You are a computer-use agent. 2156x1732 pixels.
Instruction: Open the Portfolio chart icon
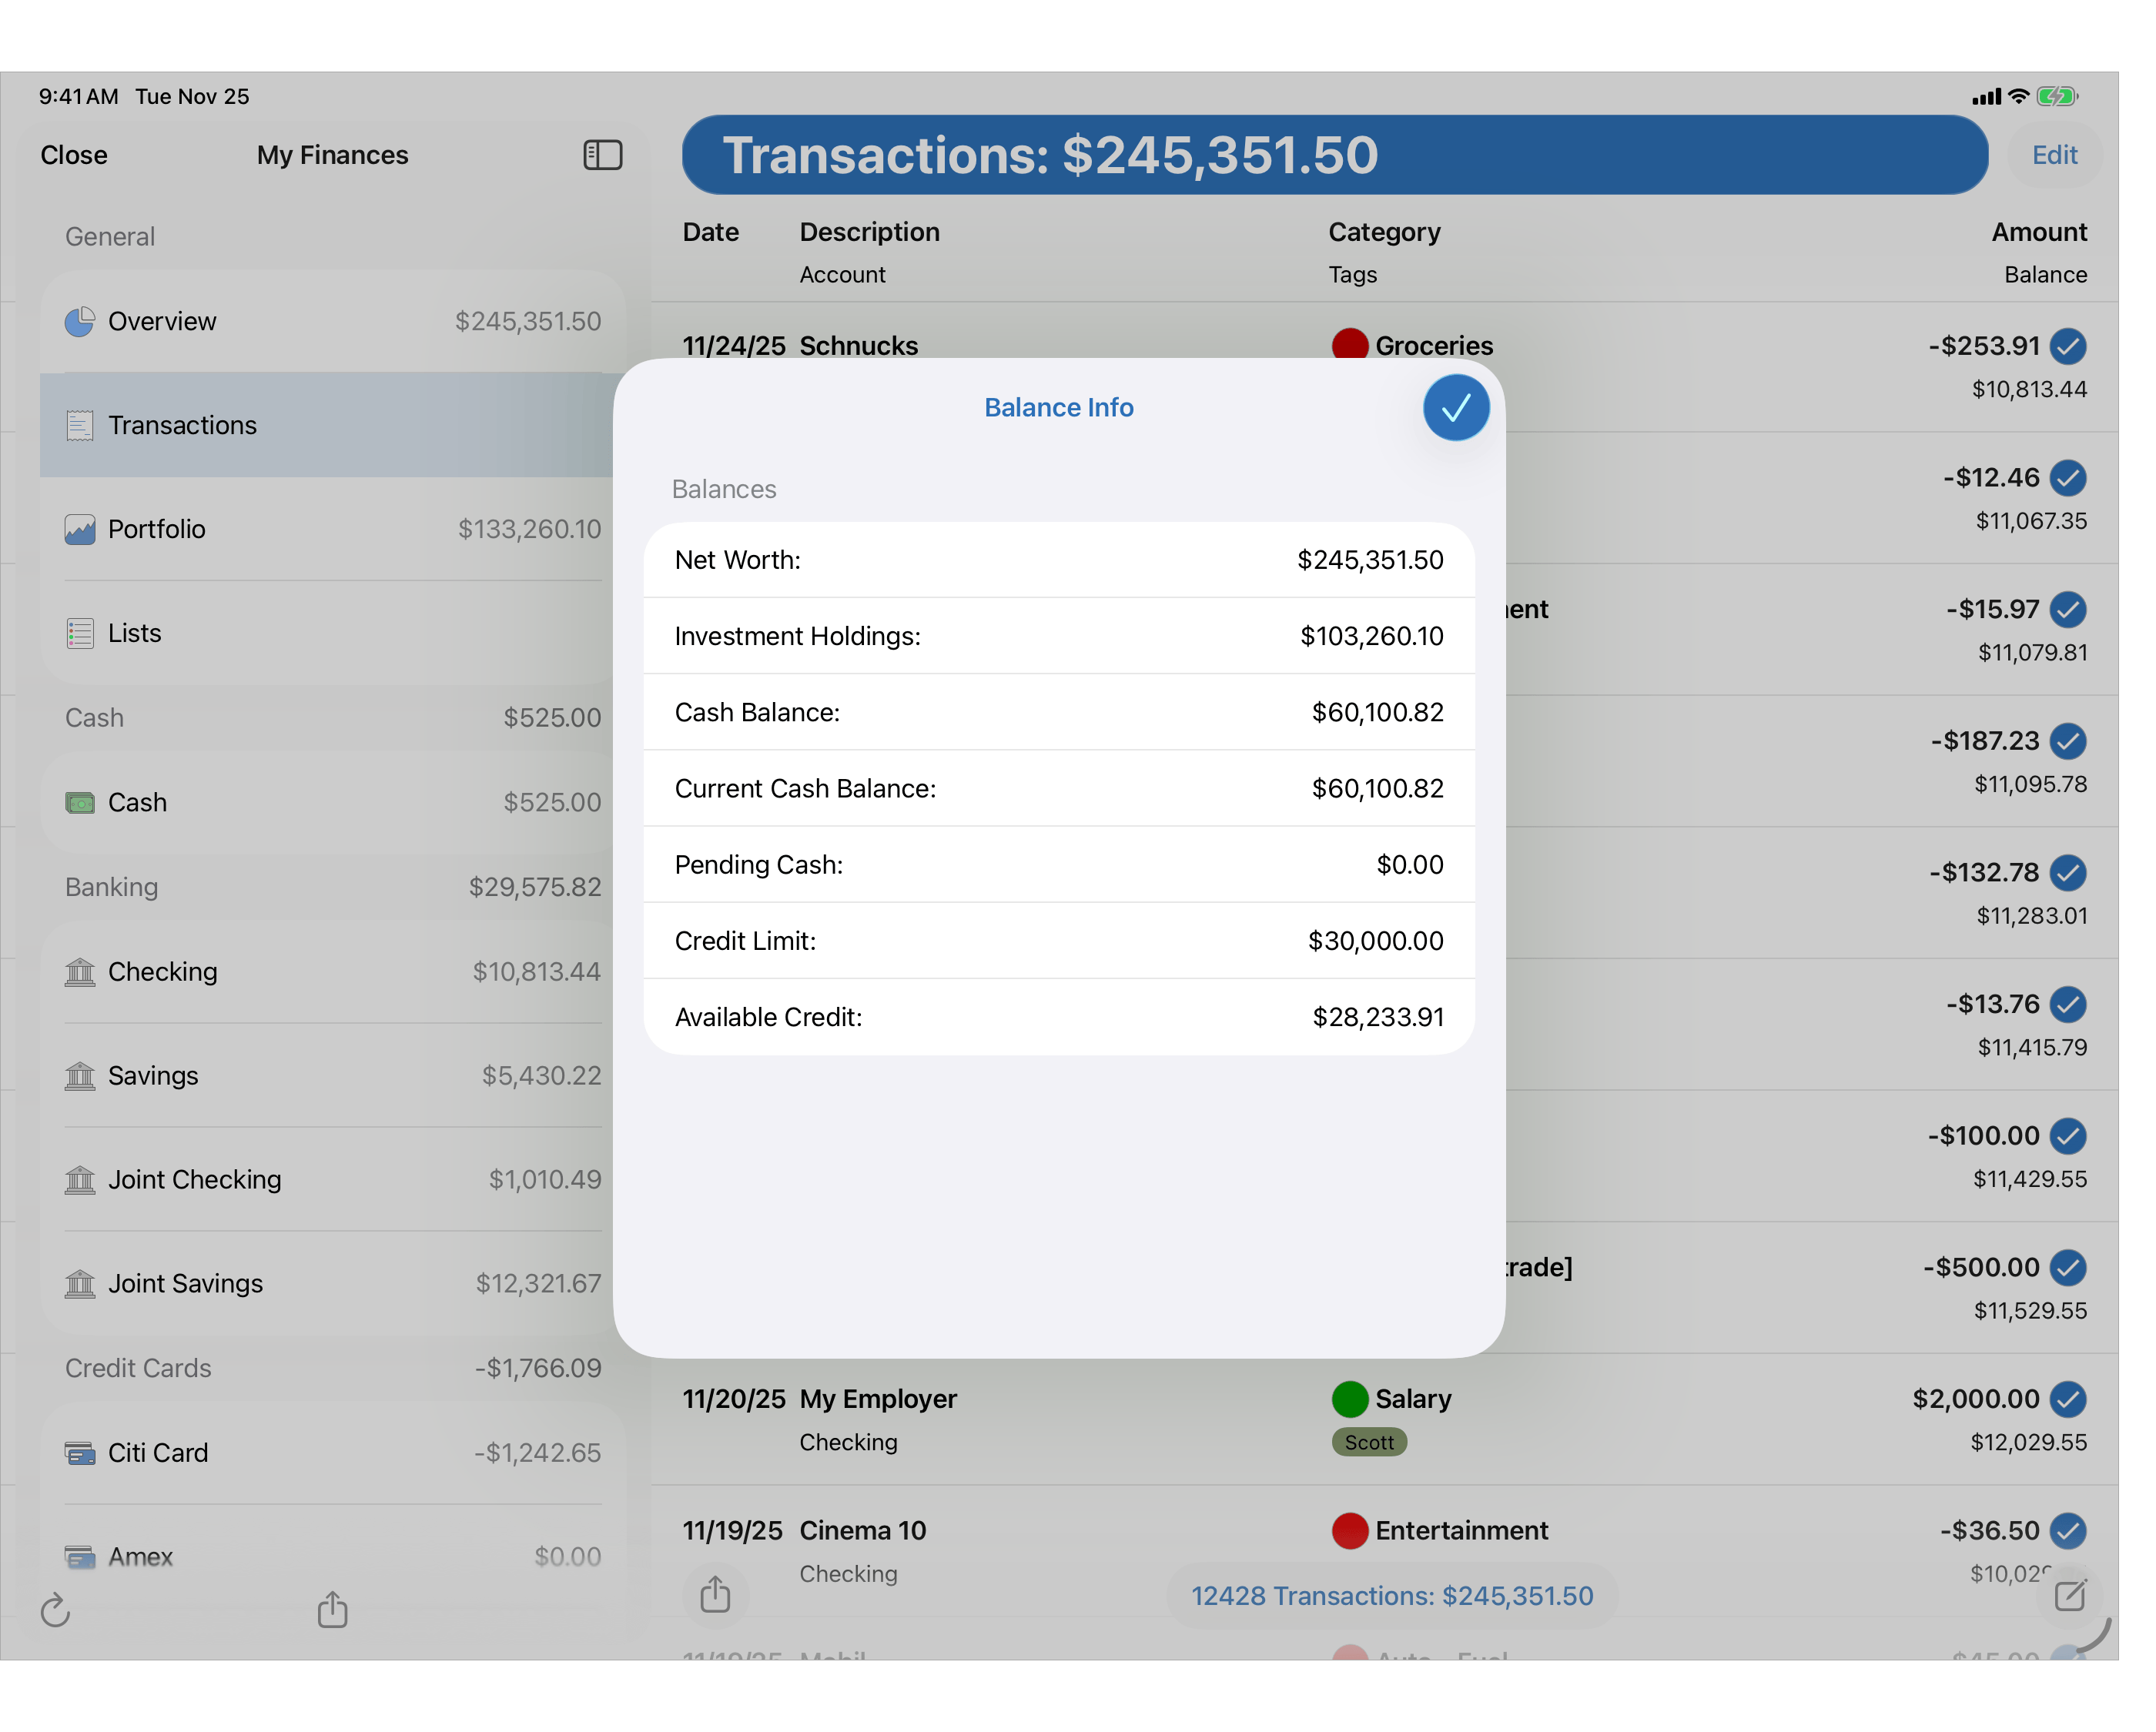(x=80, y=529)
